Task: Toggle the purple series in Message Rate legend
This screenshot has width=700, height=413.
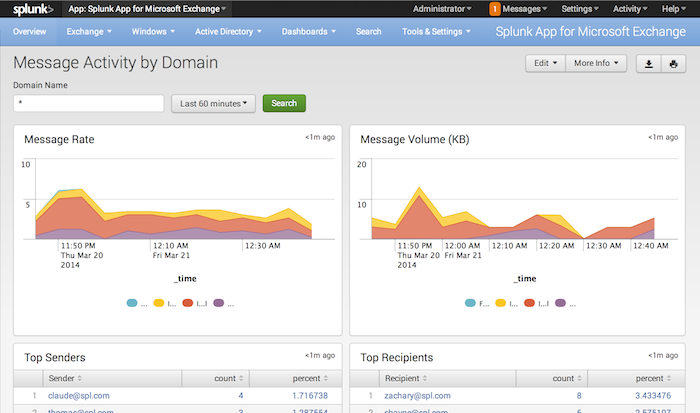Action: point(224,303)
